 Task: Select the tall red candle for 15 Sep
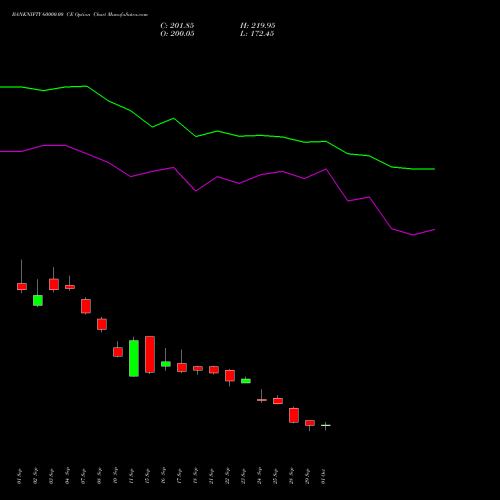(x=150, y=354)
